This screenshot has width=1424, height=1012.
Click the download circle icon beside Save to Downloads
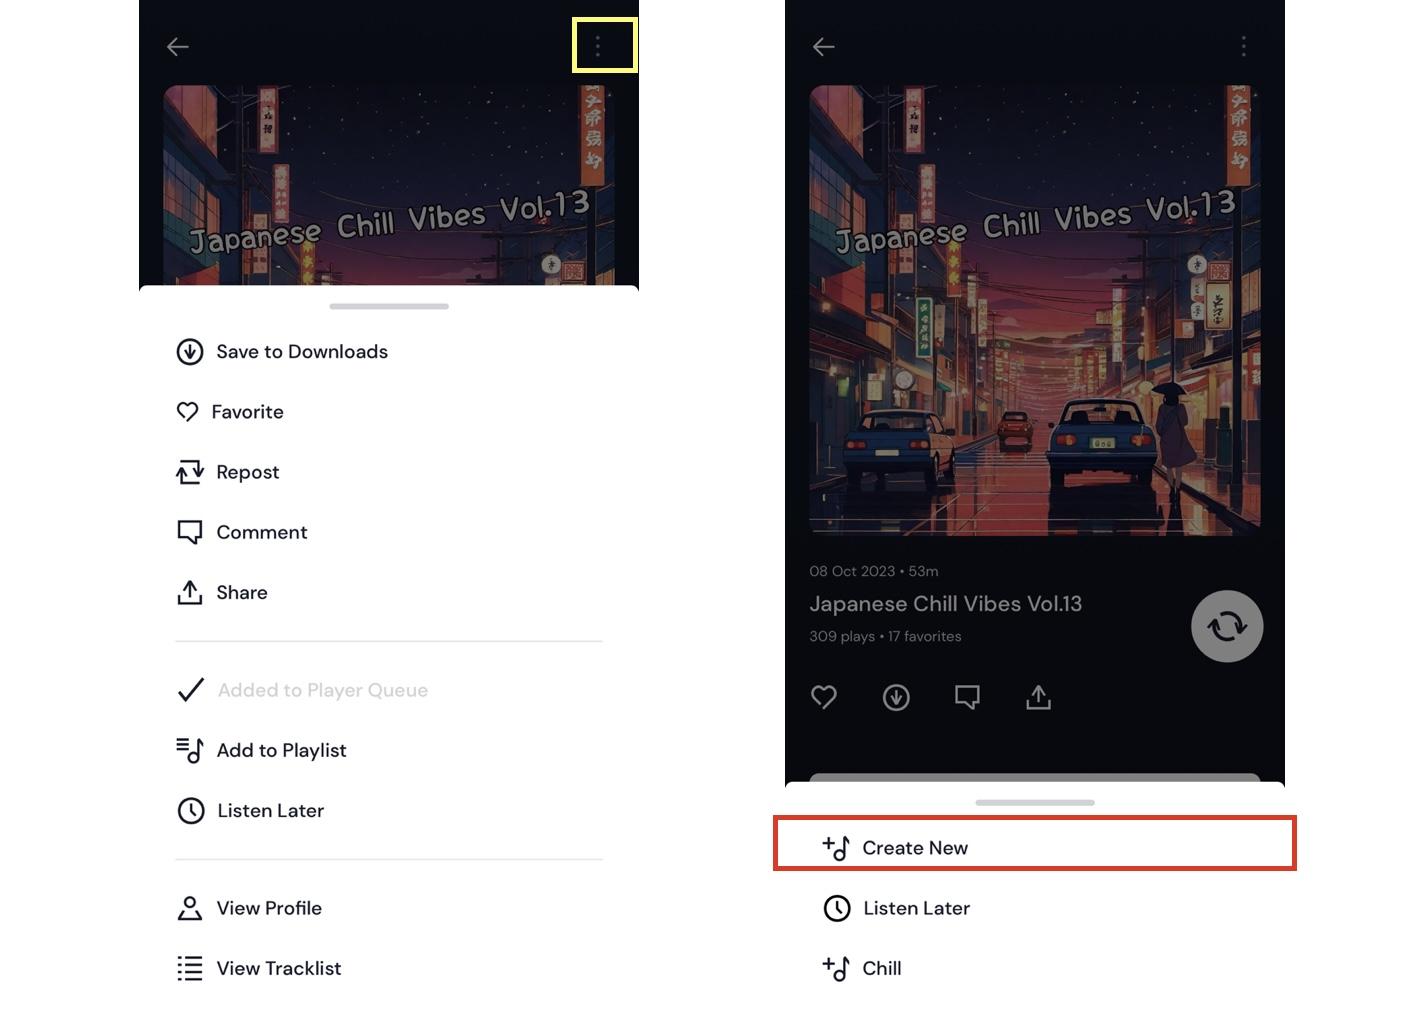click(x=190, y=352)
